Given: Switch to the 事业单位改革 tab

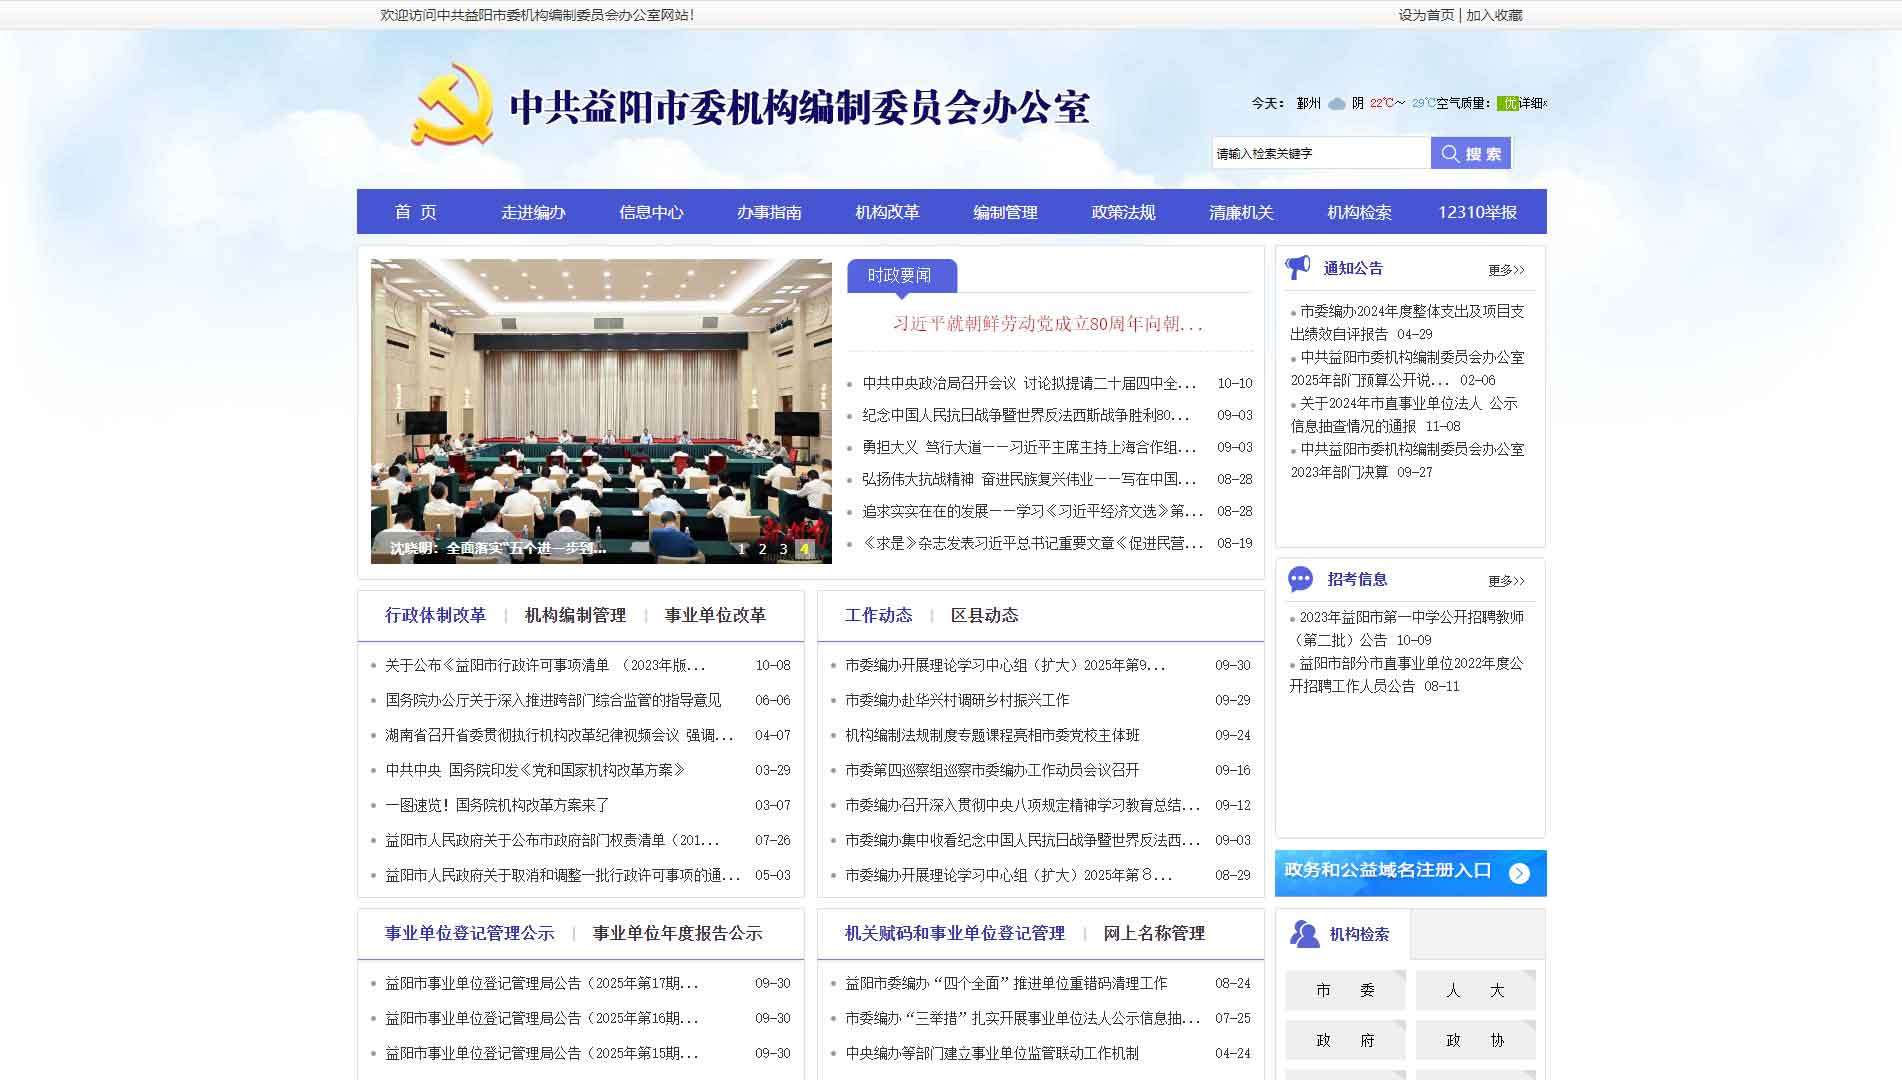Looking at the screenshot, I should point(715,615).
